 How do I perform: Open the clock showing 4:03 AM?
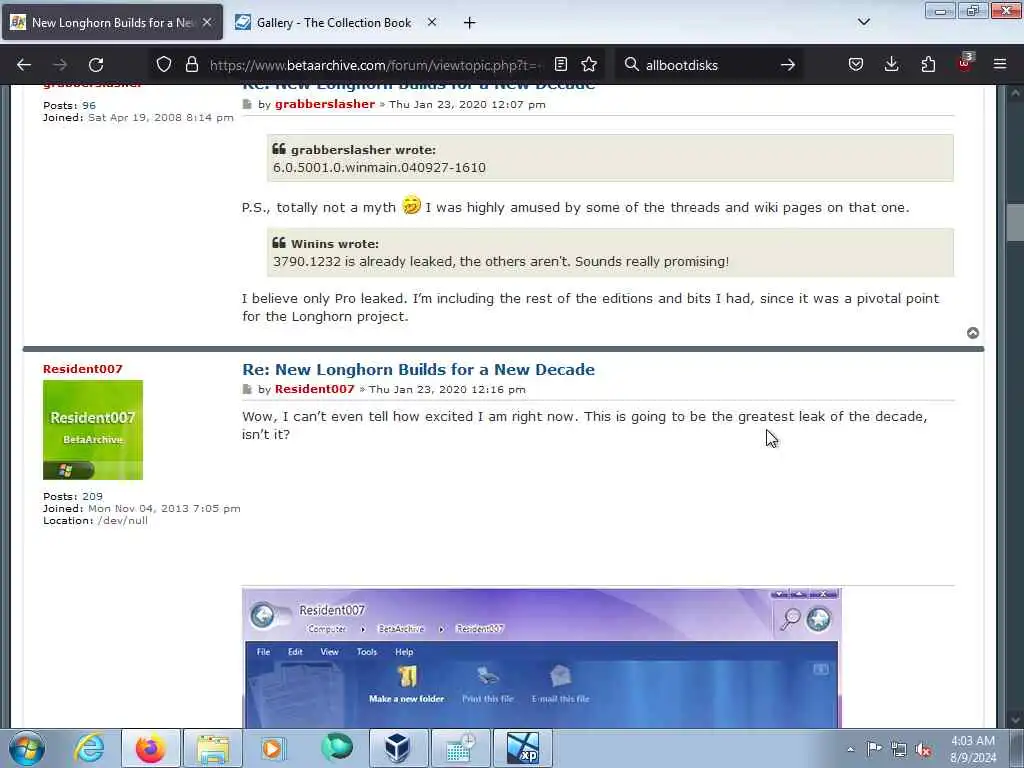click(x=973, y=749)
